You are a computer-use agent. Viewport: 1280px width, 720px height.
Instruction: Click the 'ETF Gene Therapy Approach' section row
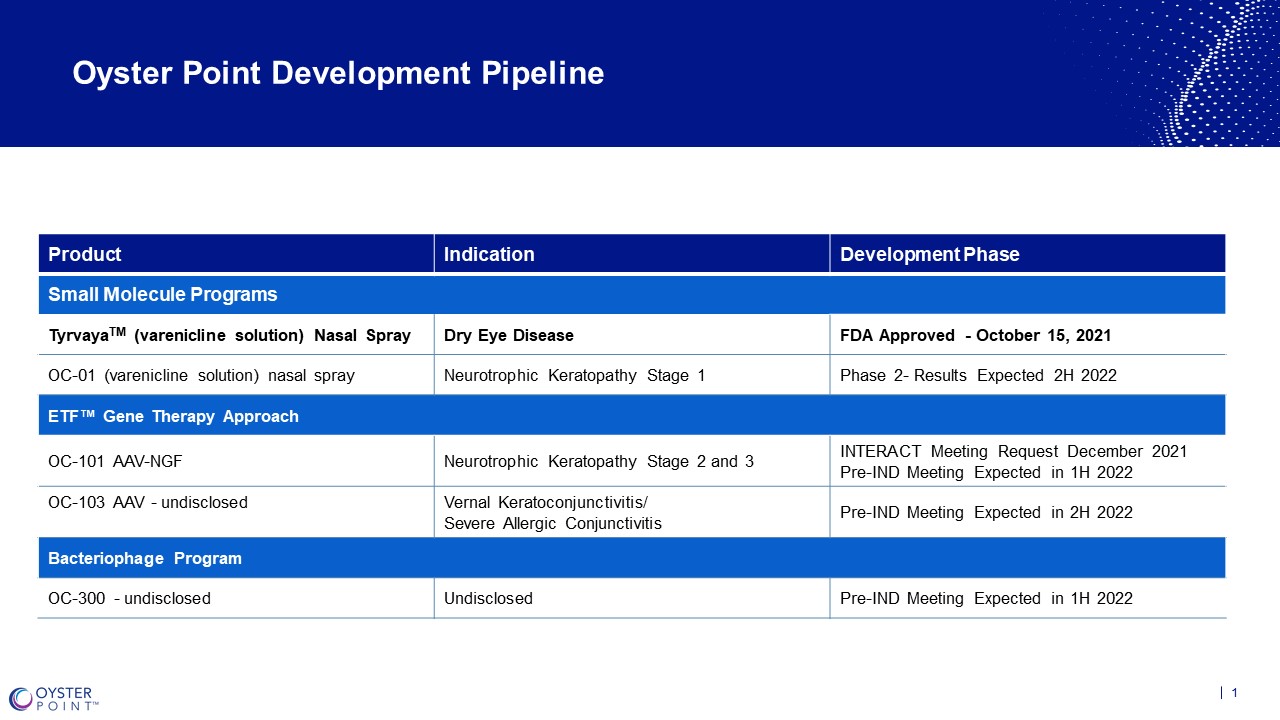(x=173, y=416)
